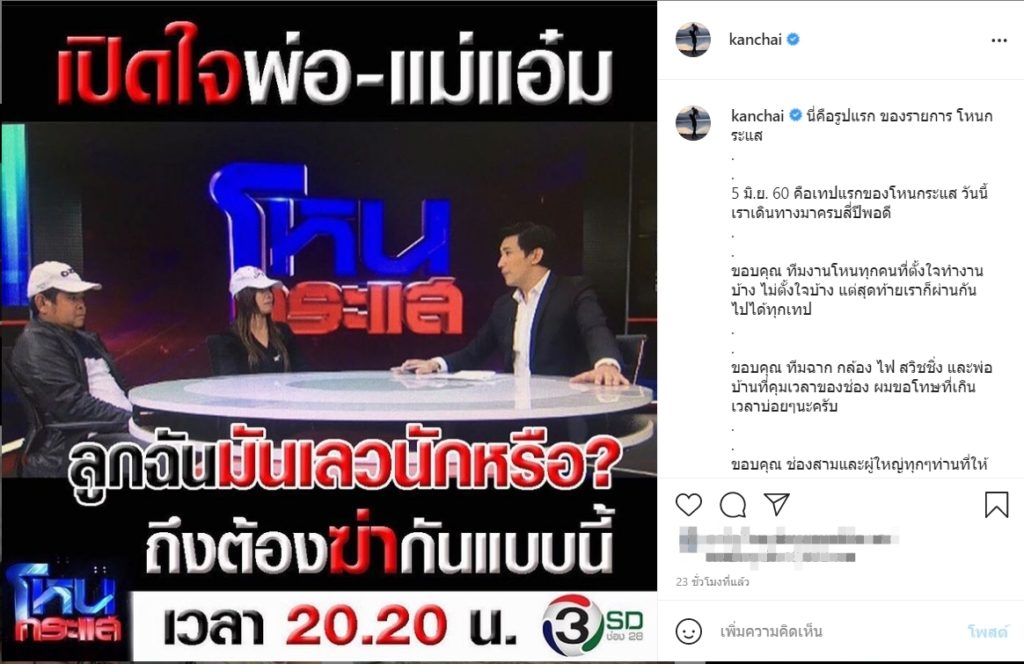Open emoji picker smiley icon
The width and height of the screenshot is (1024, 664).
pos(688,631)
